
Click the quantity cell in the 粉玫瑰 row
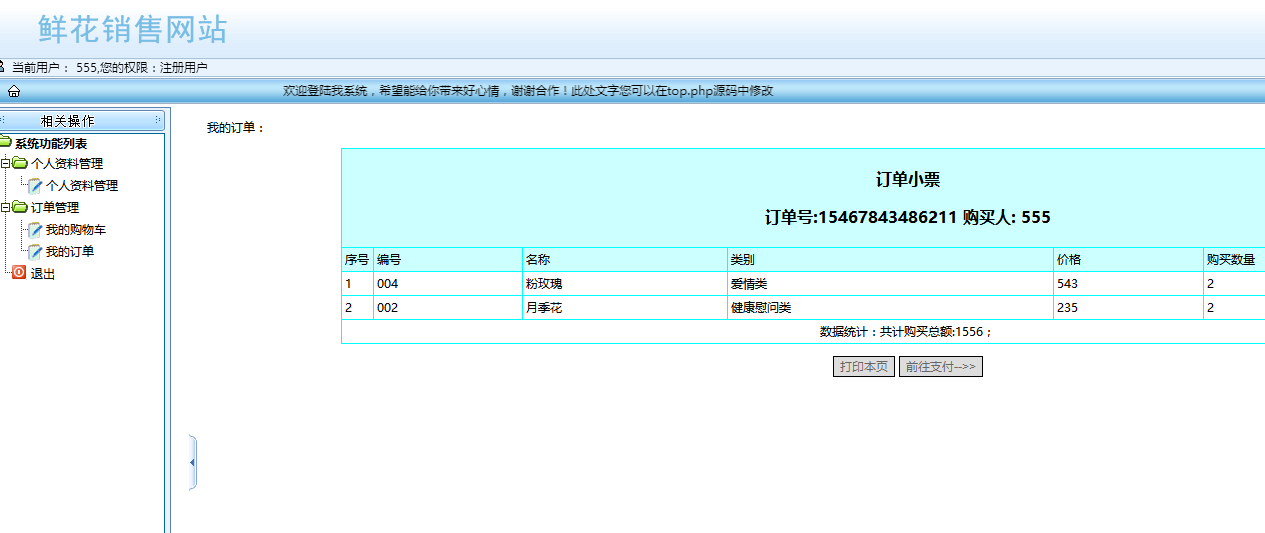pyautogui.click(x=1234, y=283)
